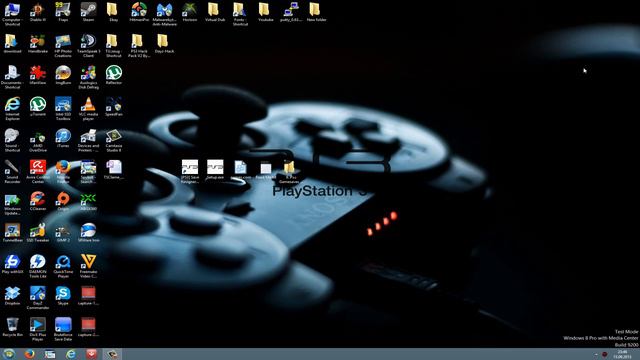Open the SpeedFan desktop shortcut
The height and width of the screenshot is (360, 640).
[113, 107]
